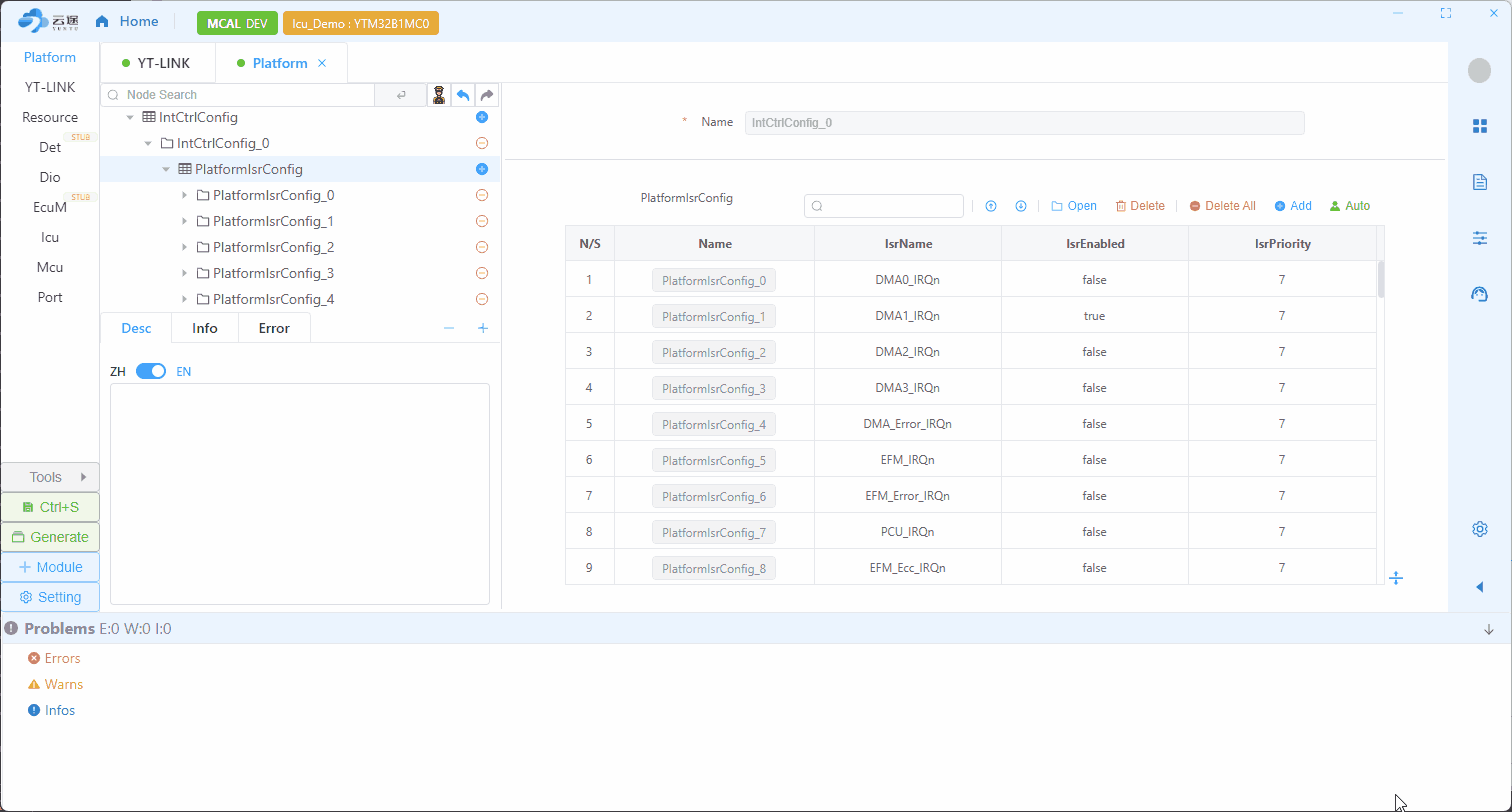Click the guard avatar icon beside search
Viewport: 1512px width, 812px height.
[x=438, y=95]
